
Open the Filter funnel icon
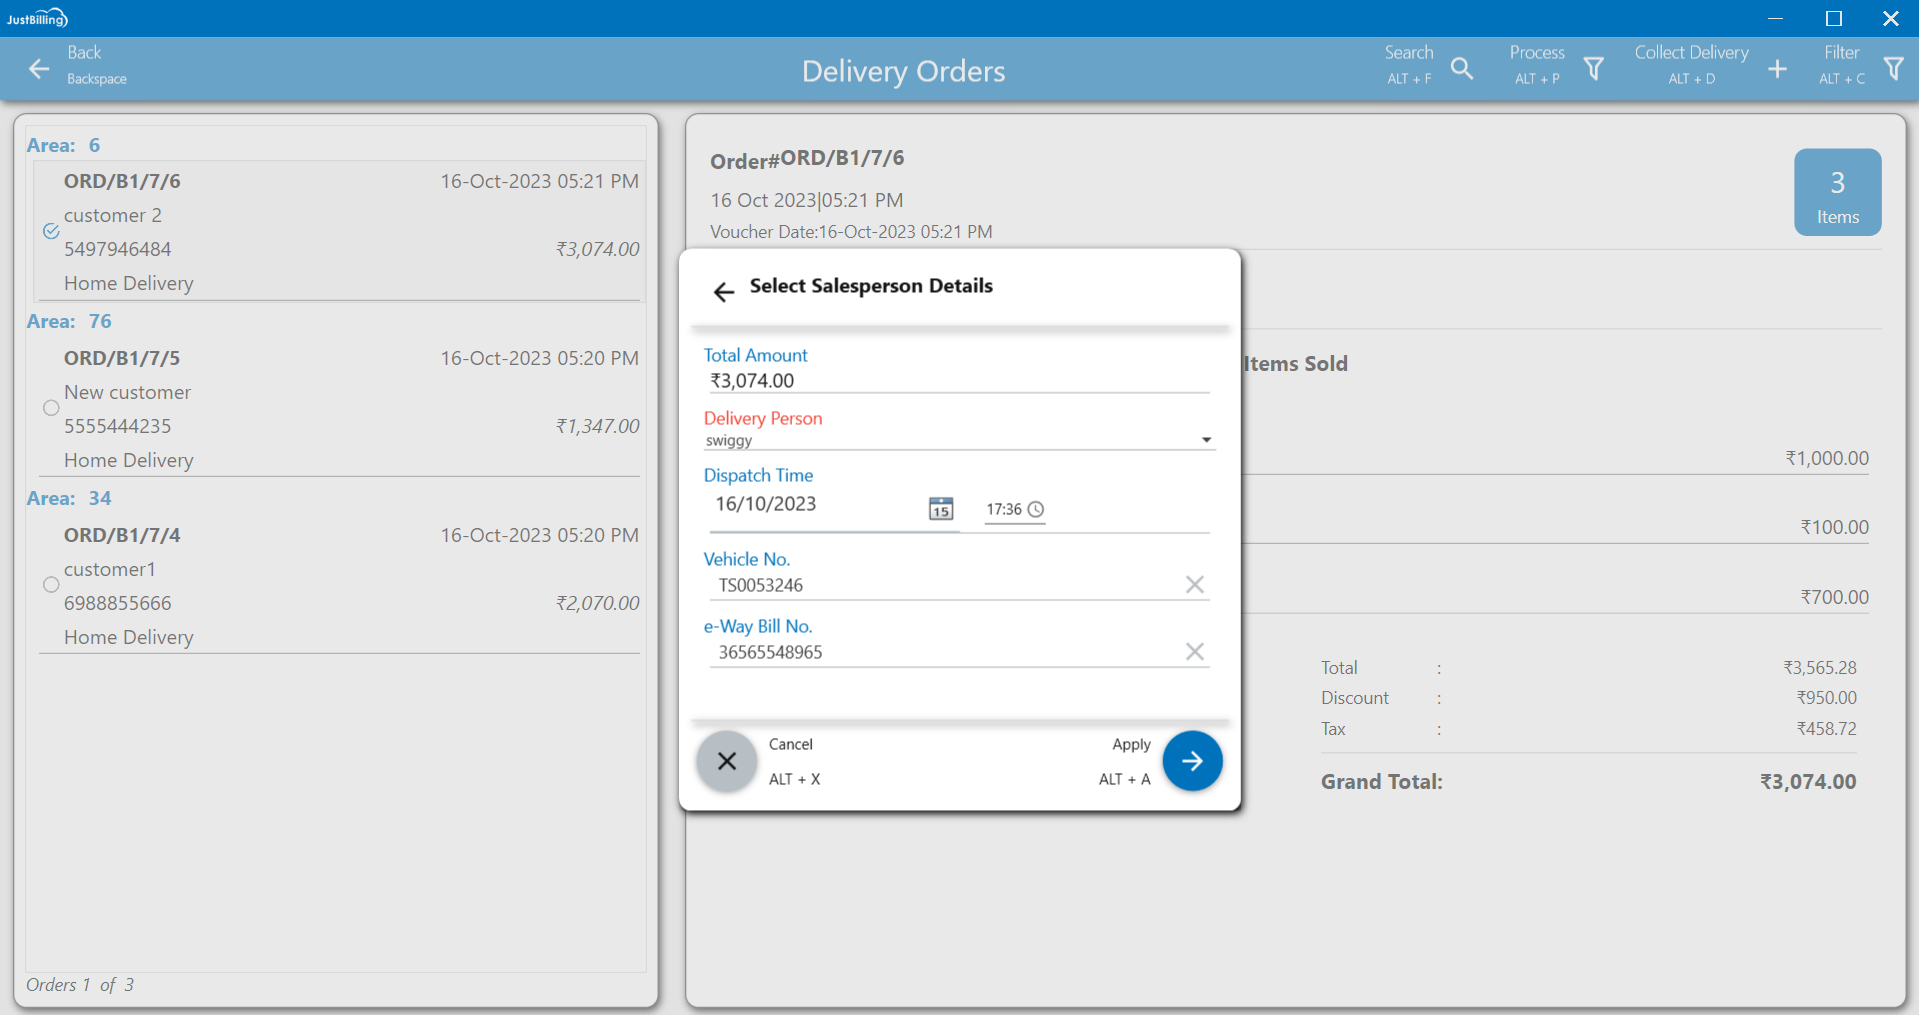coord(1893,68)
